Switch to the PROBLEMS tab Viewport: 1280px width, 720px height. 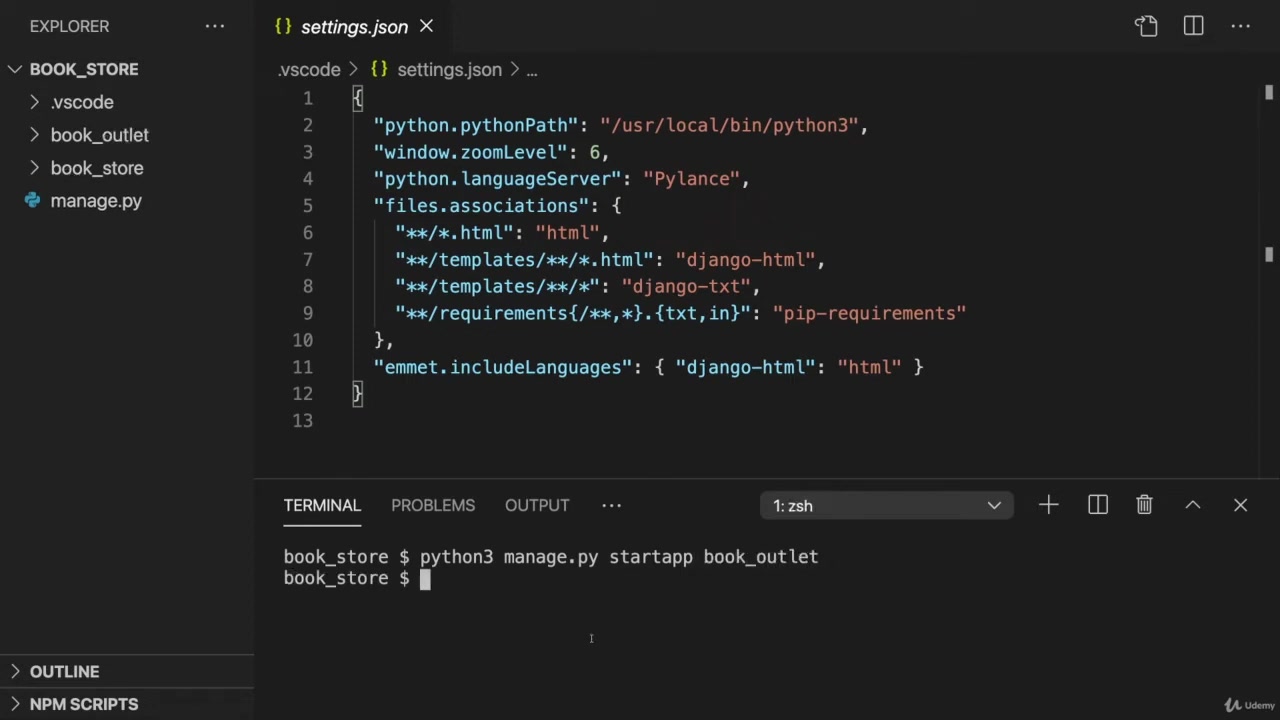(x=432, y=506)
